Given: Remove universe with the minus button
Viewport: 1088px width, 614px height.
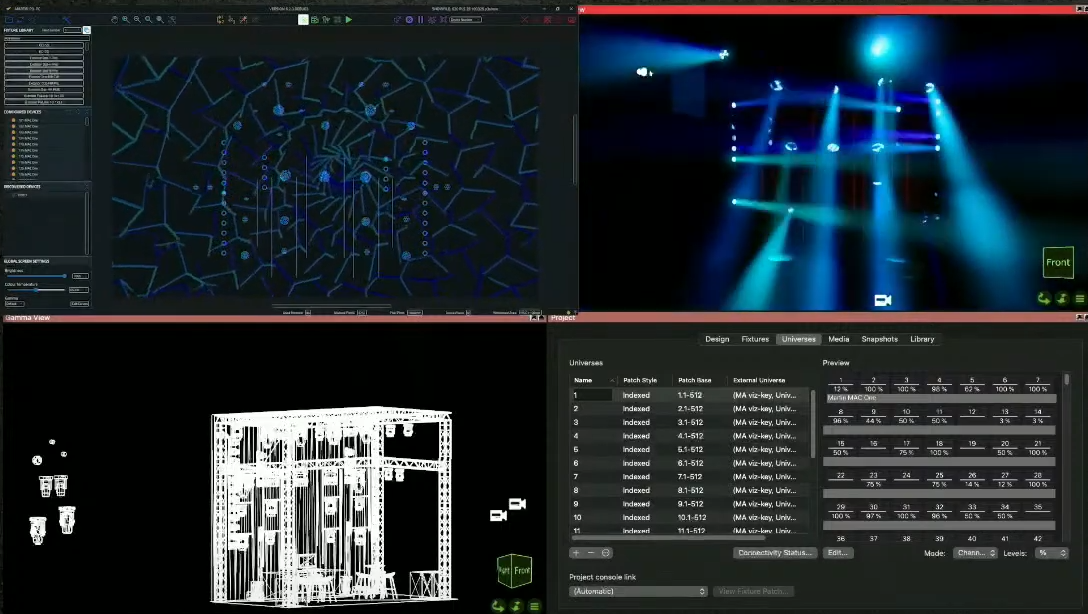Looking at the screenshot, I should [591, 553].
